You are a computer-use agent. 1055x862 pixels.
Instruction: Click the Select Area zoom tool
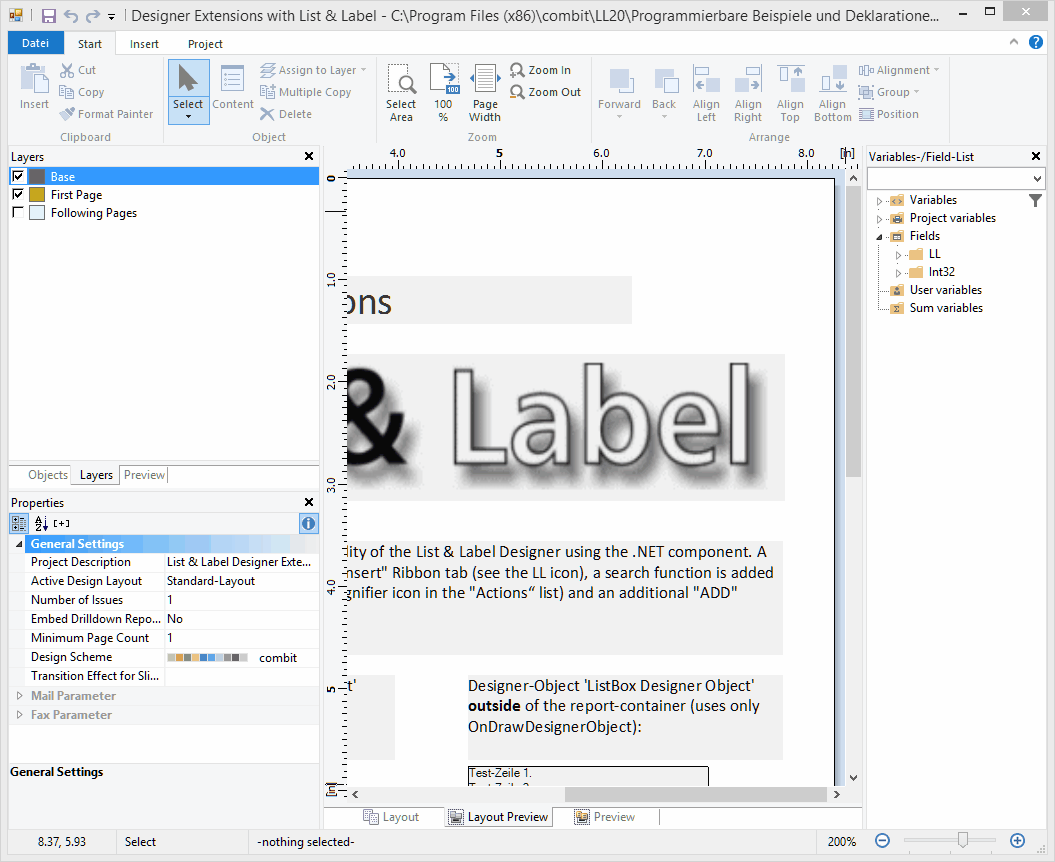[401, 92]
